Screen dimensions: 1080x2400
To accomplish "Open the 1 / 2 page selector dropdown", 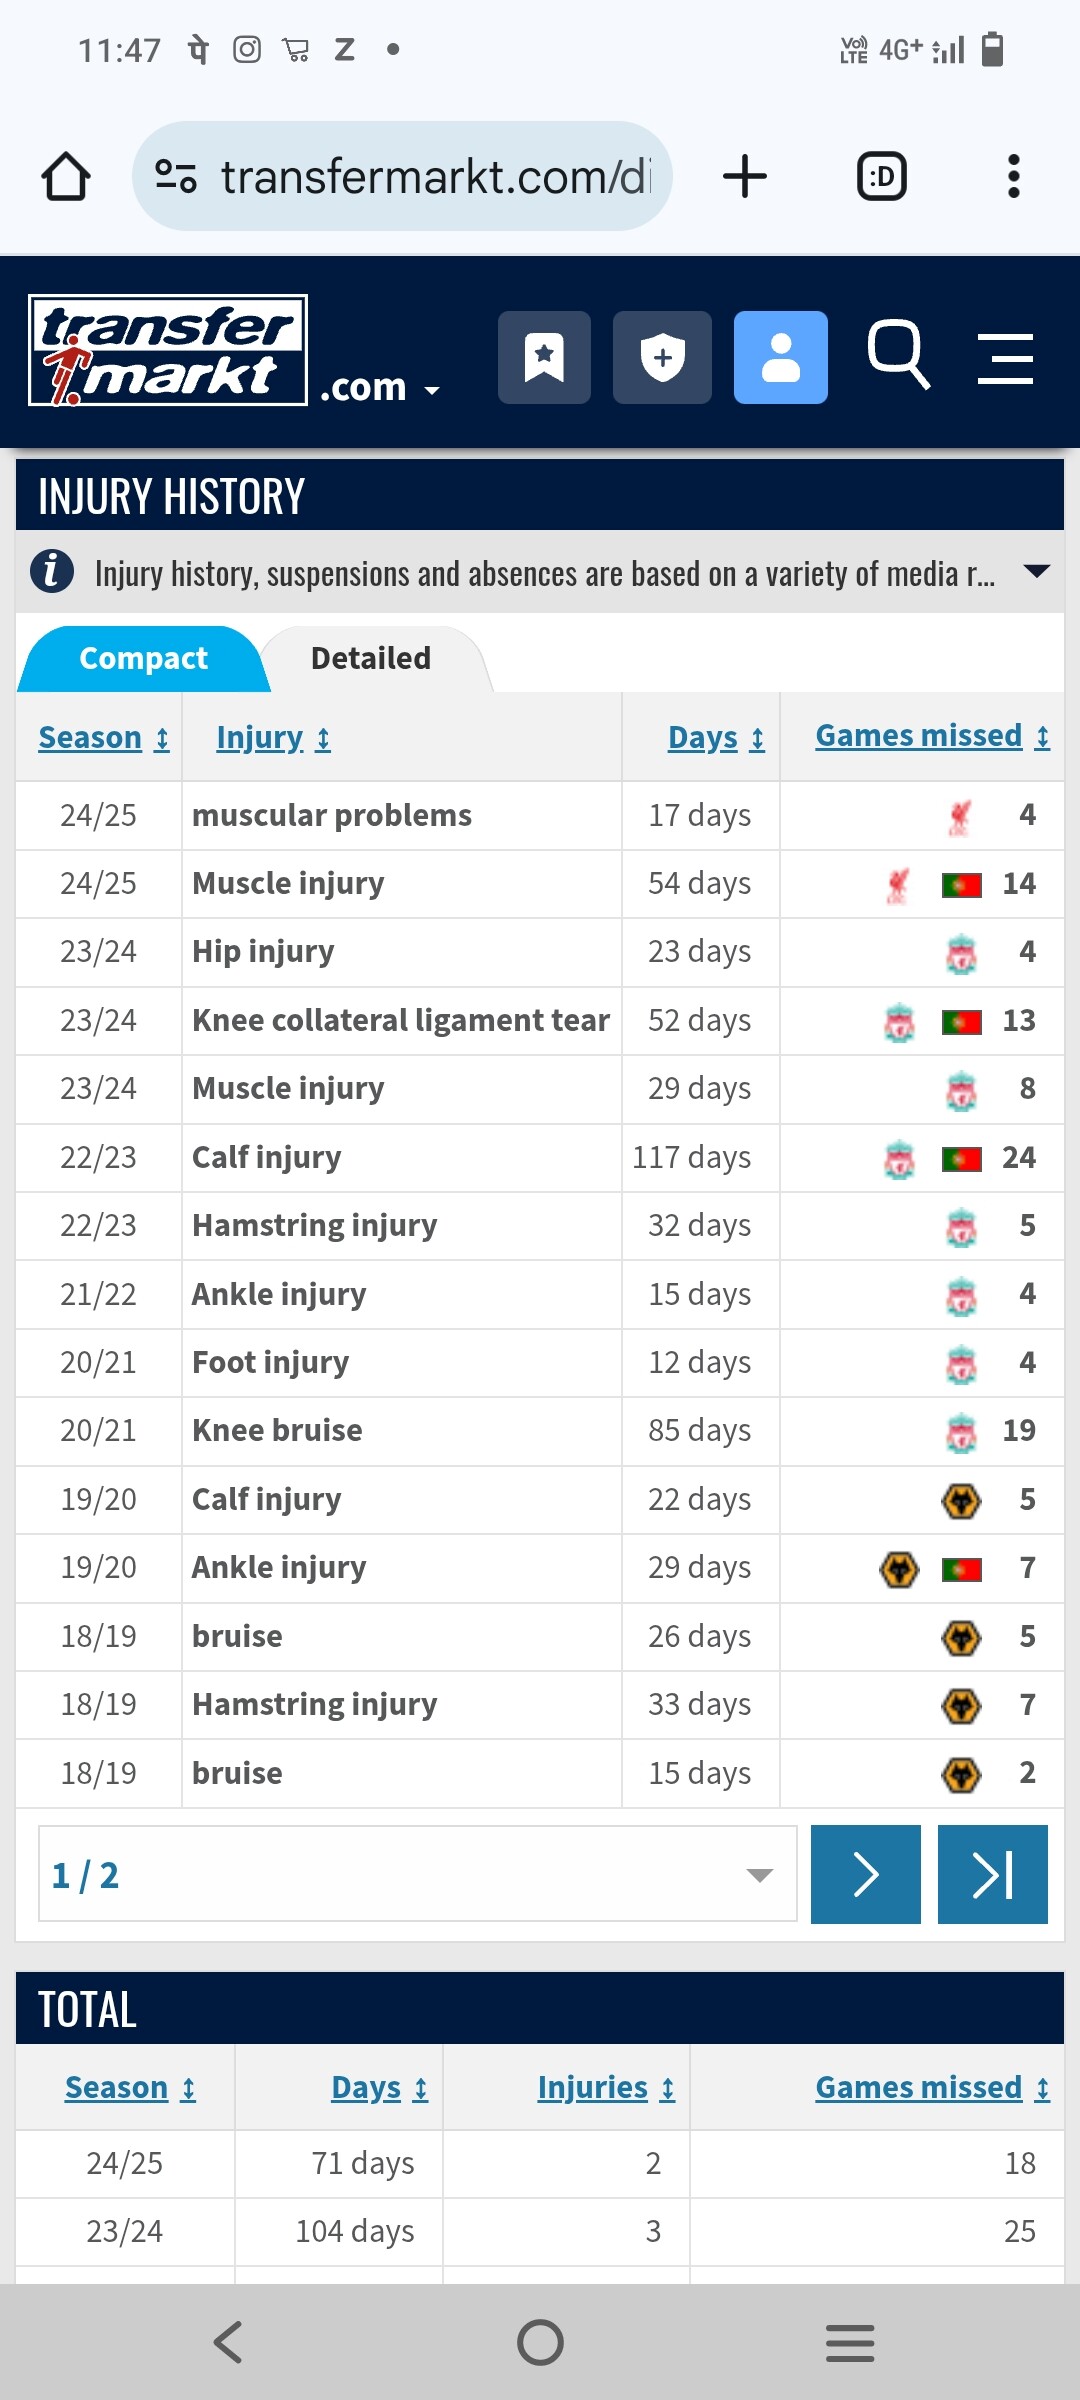I will 417,1874.
